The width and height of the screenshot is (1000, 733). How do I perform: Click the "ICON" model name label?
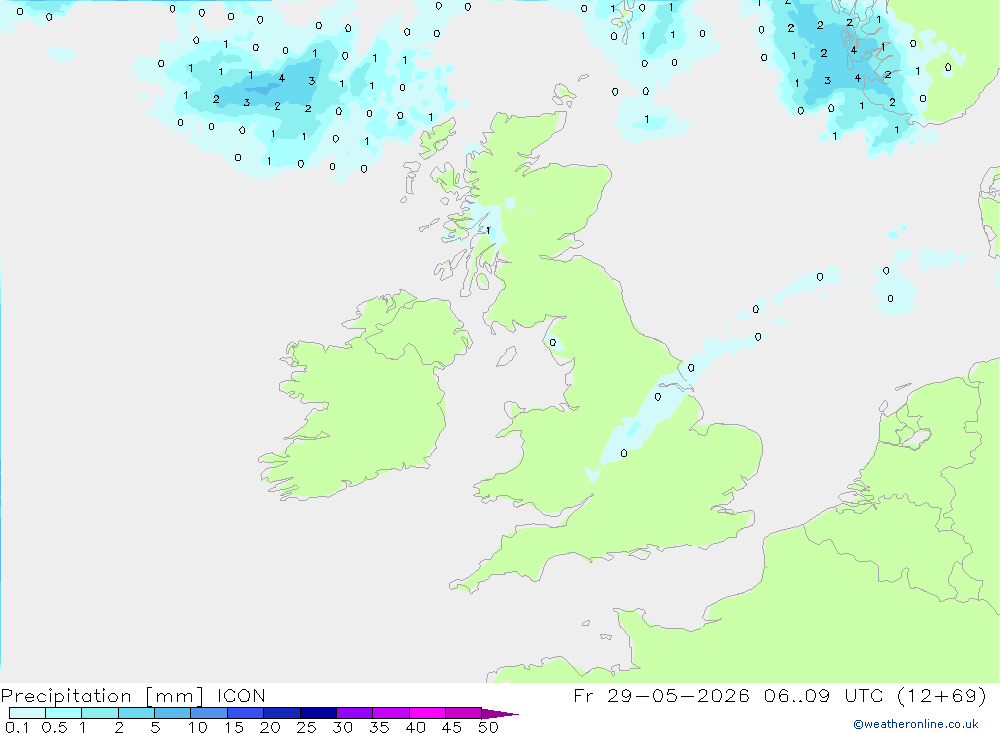click(241, 695)
